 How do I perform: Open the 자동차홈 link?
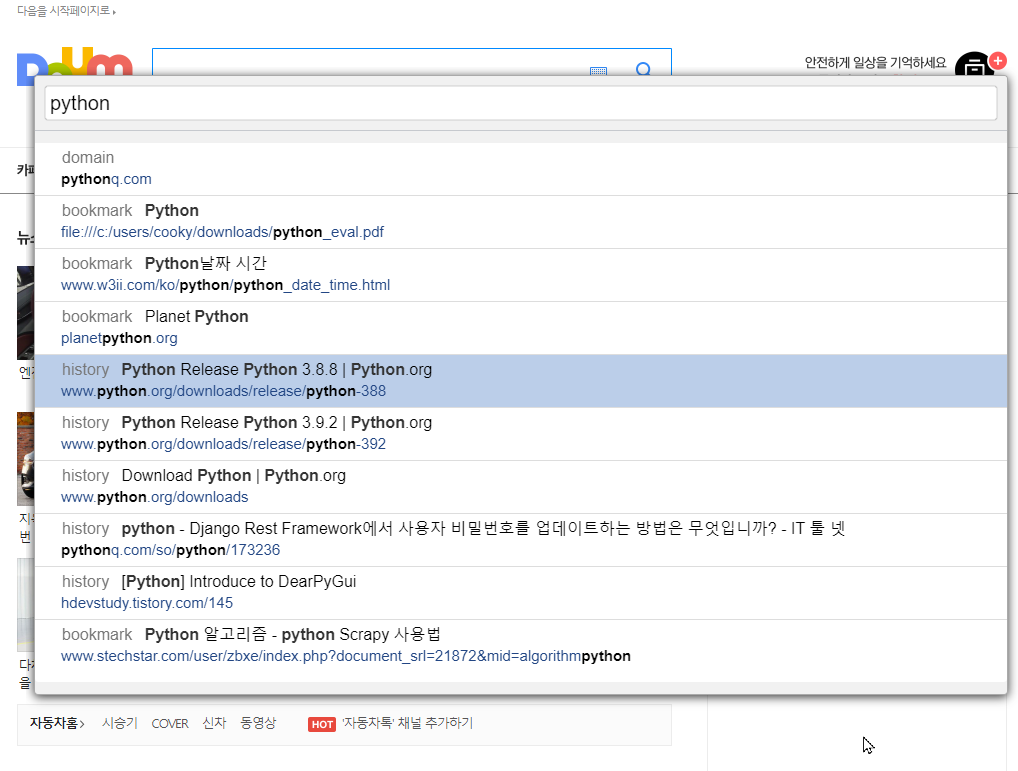[x=57, y=723]
